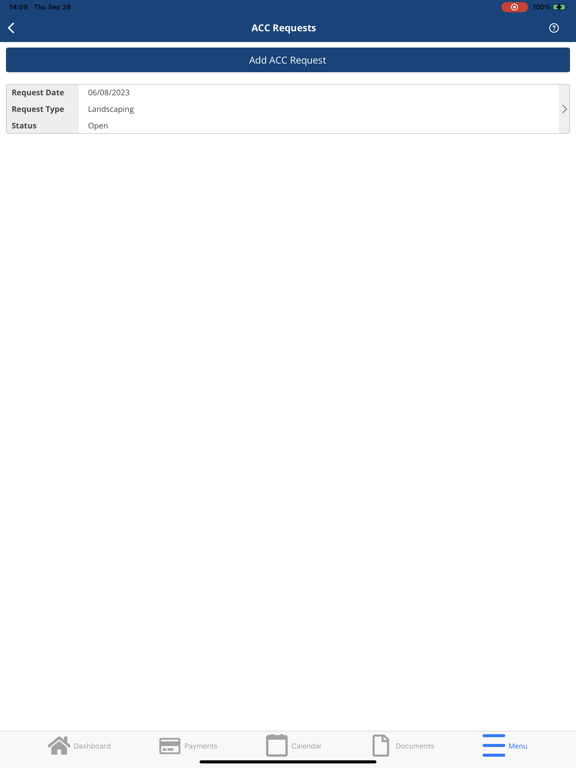The height and width of the screenshot is (768, 576).
Task: Switch to the Payments tab label
Action: [201, 746]
